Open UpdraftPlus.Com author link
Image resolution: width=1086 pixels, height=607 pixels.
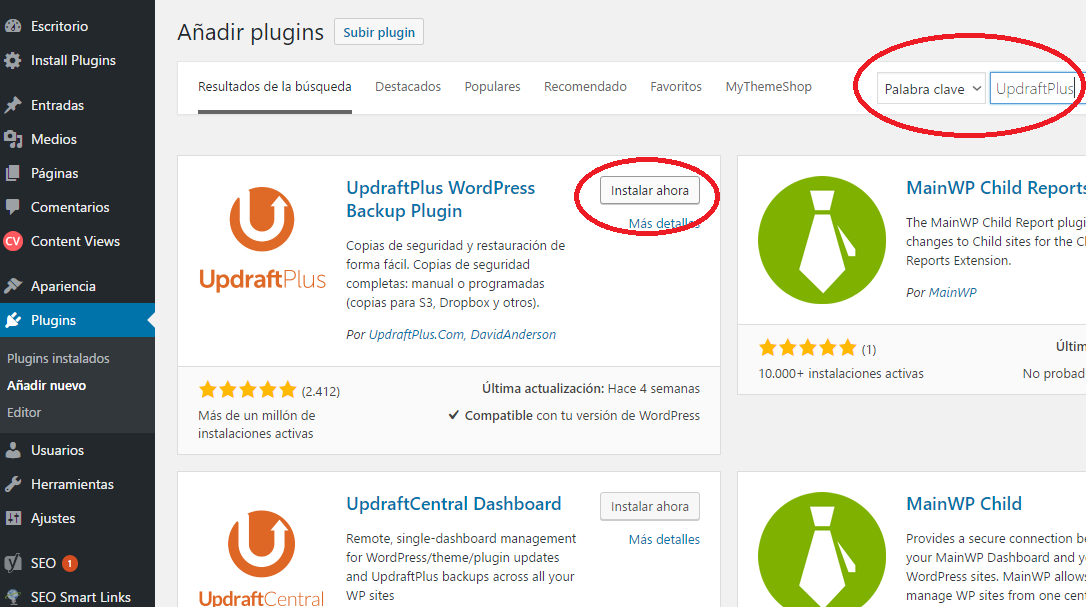pyautogui.click(x=416, y=335)
